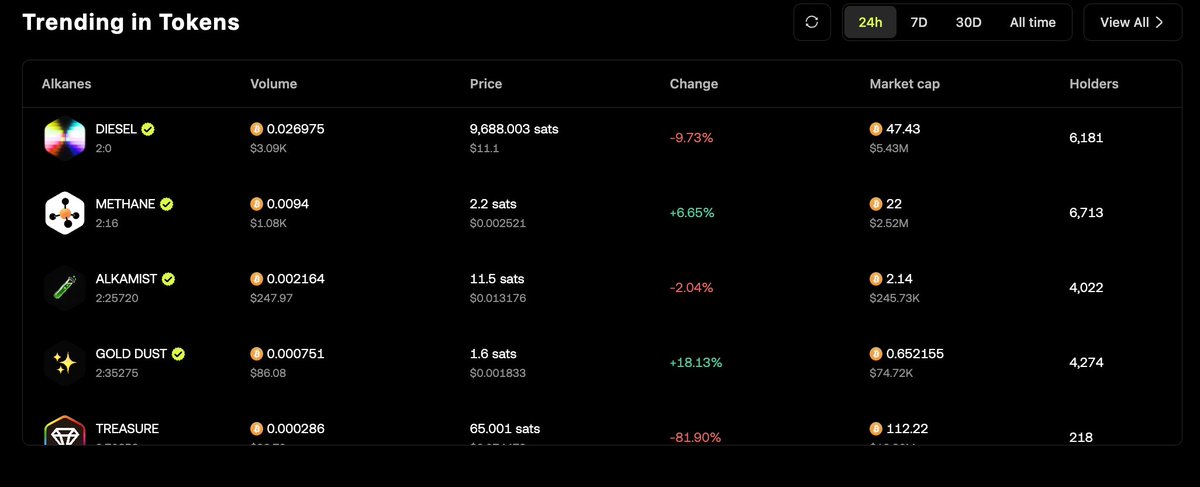Click the METHANE molecule logo
Screen dimensions: 1200x487
click(65, 213)
